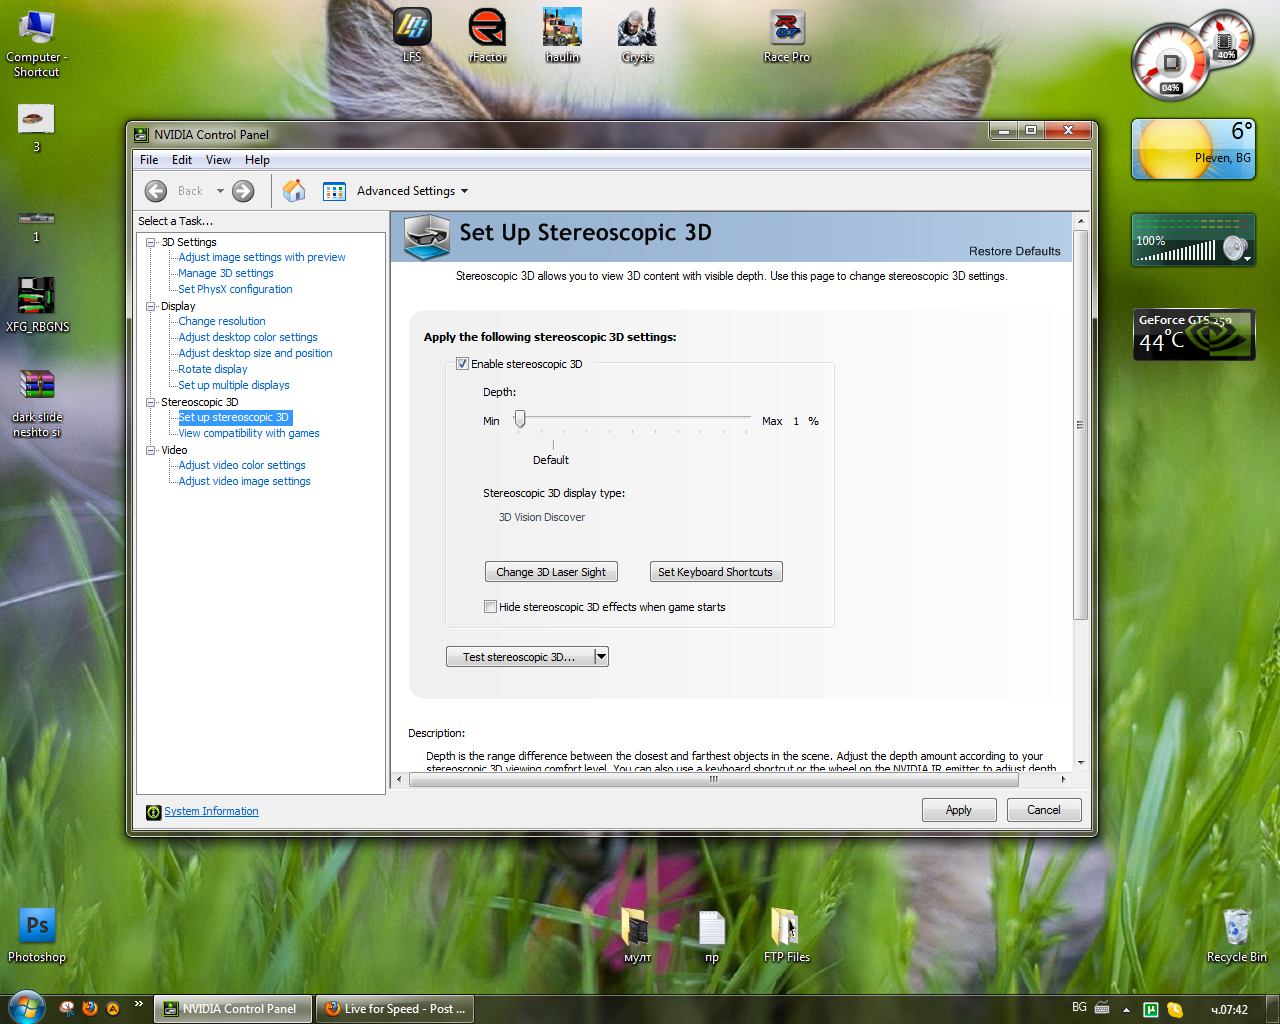Go to the NVIDIA Control Panel home icon
Image resolution: width=1280 pixels, height=1024 pixels.
click(x=294, y=191)
